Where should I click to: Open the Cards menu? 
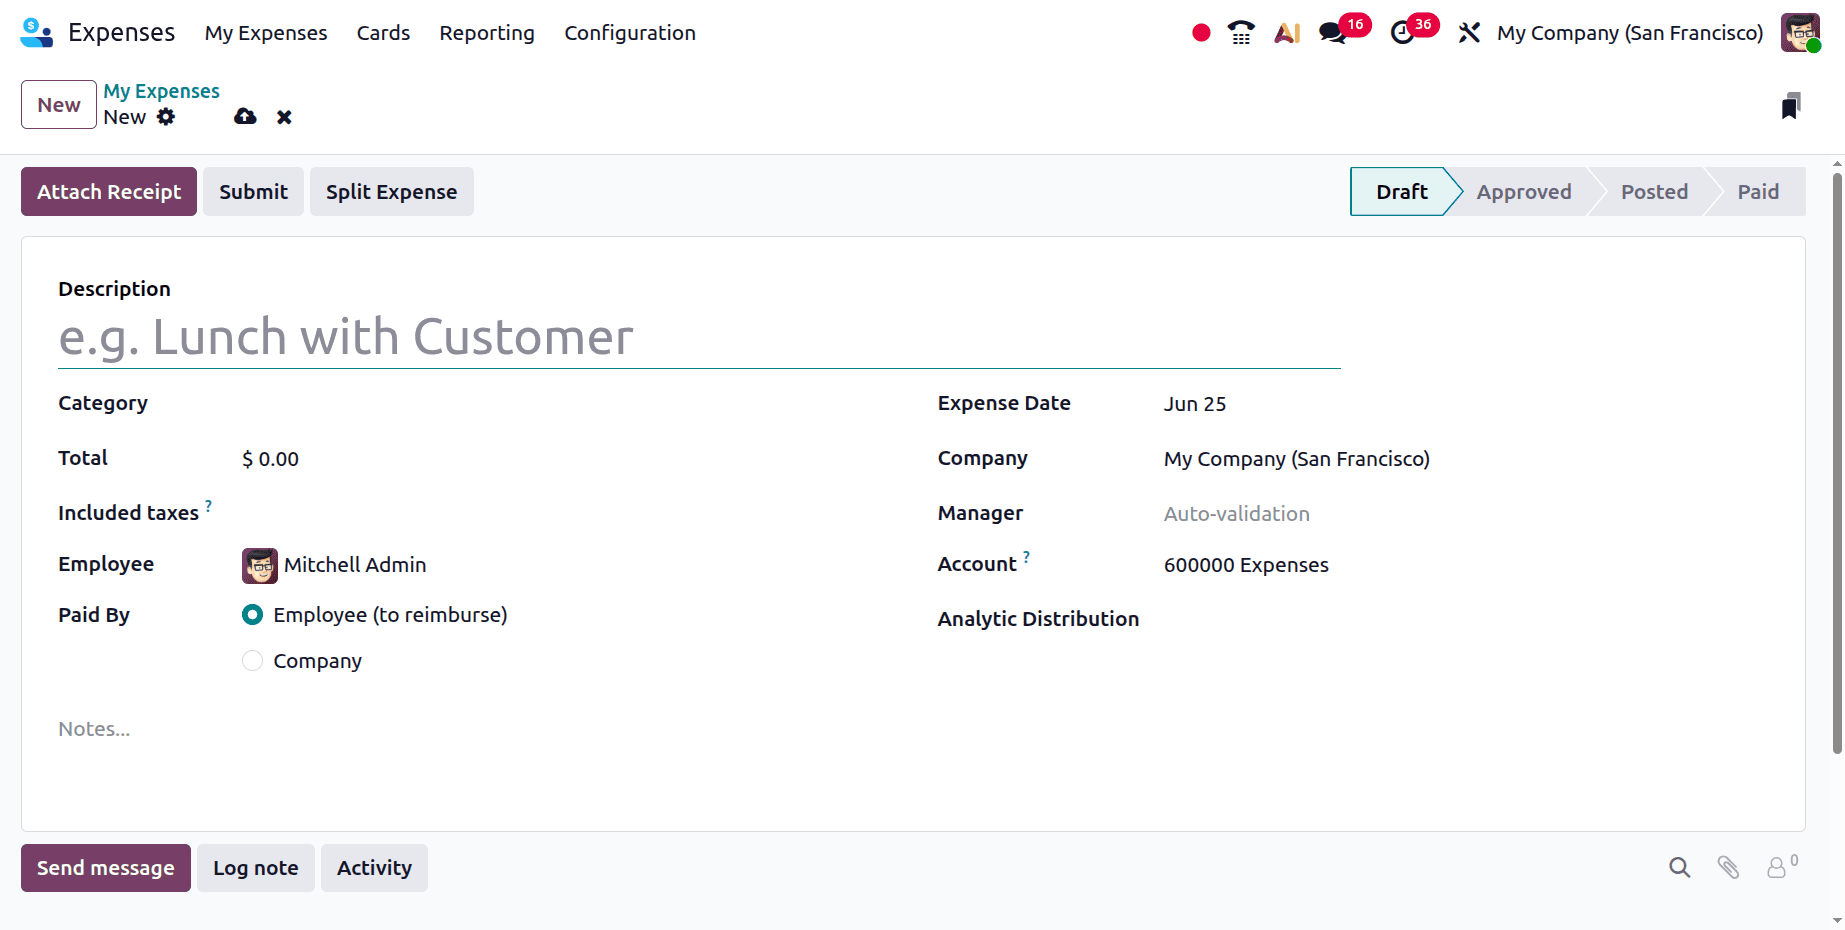383,33
